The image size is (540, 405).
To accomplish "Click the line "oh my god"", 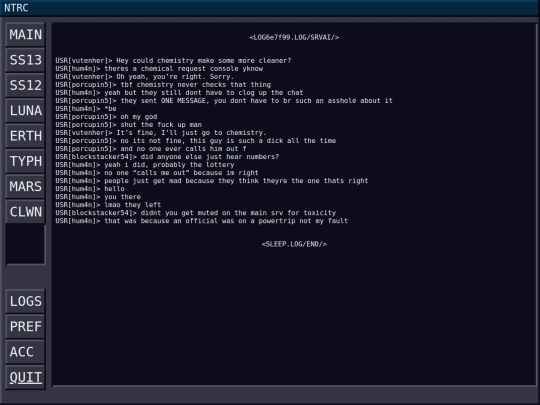I will click(x=106, y=117).
